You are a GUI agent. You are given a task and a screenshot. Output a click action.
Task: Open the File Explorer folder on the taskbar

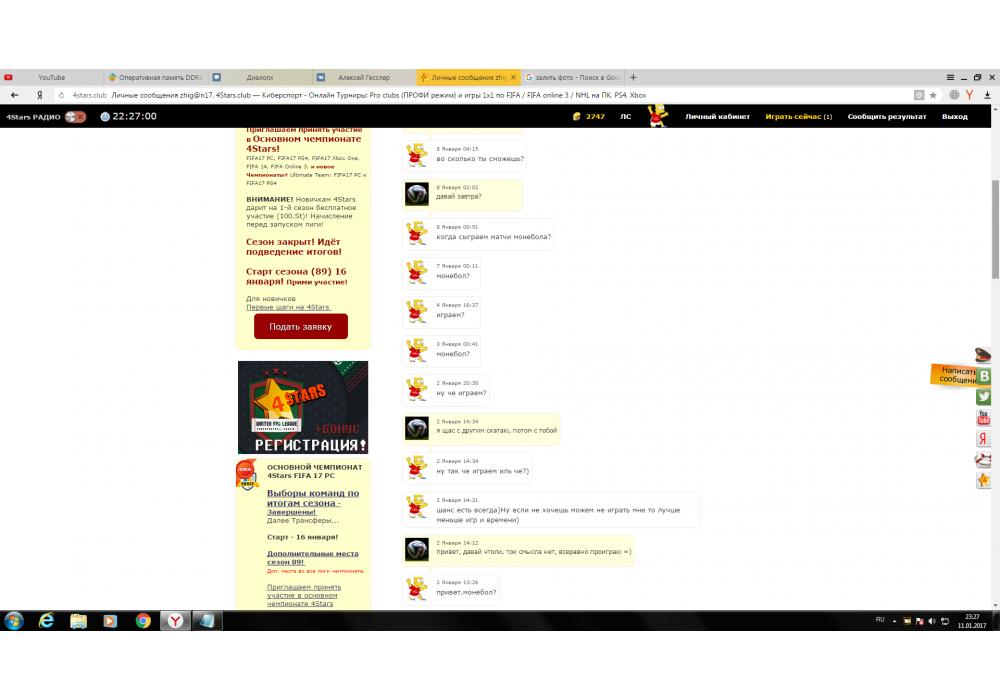click(78, 620)
